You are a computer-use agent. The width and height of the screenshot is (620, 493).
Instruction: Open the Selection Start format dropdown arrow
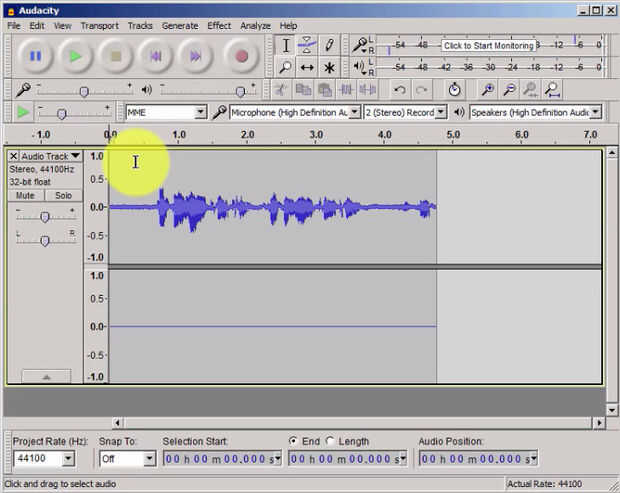click(x=278, y=459)
